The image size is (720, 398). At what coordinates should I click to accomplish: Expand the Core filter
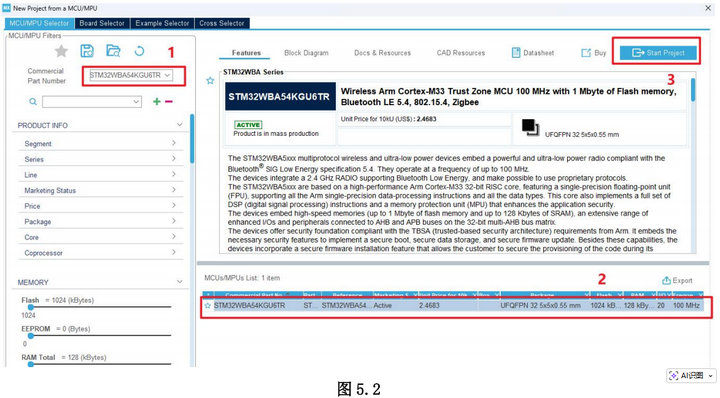point(174,237)
